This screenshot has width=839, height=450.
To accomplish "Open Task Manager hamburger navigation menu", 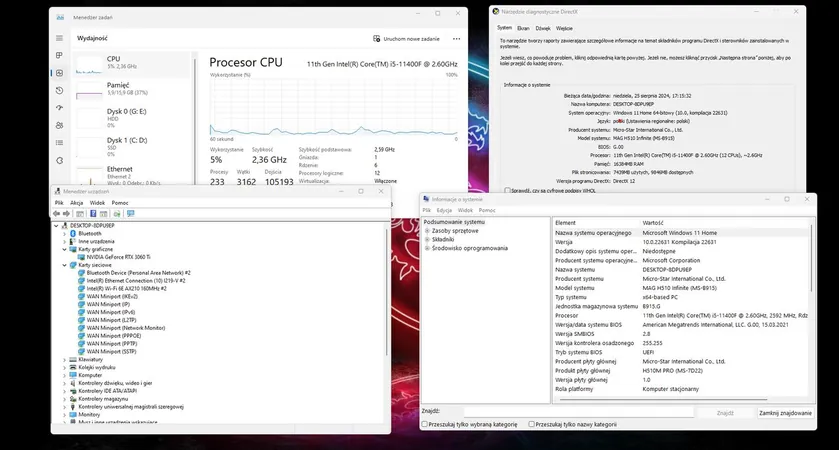I will [x=59, y=38].
